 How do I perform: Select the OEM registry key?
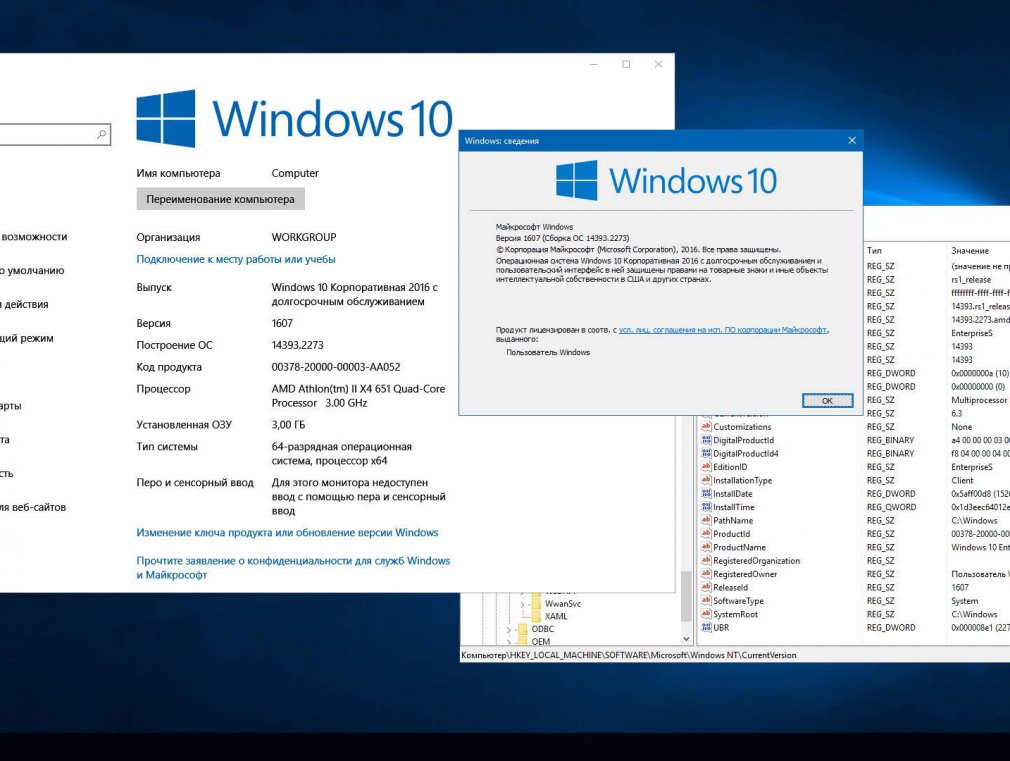(540, 641)
